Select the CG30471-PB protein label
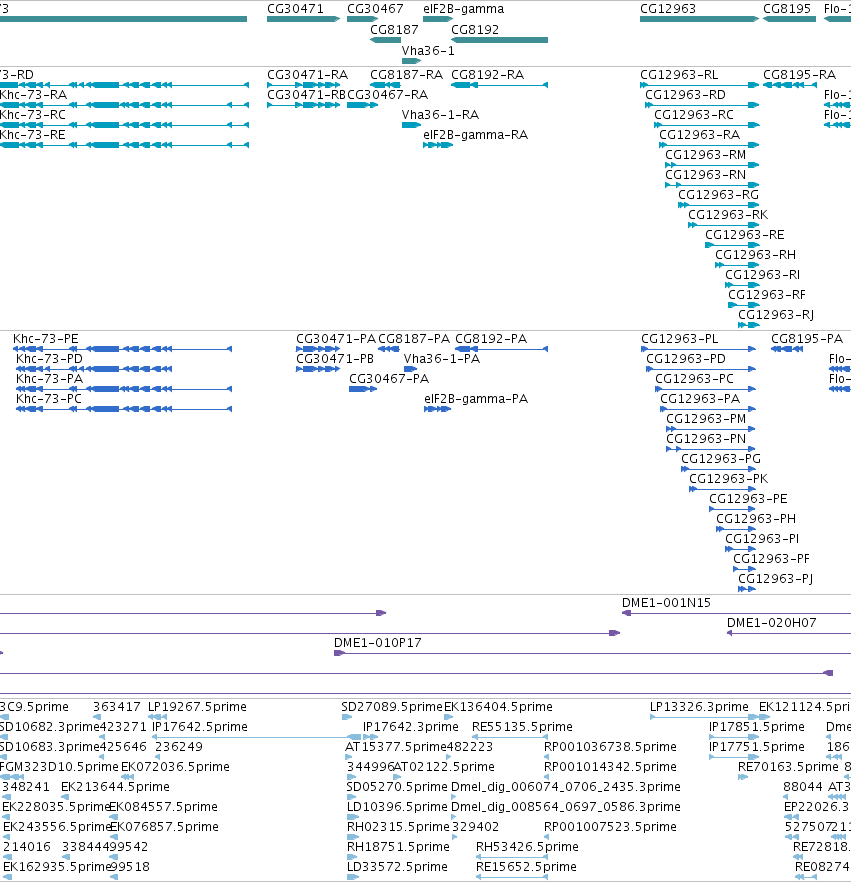This screenshot has width=851, height=882. coord(335,359)
